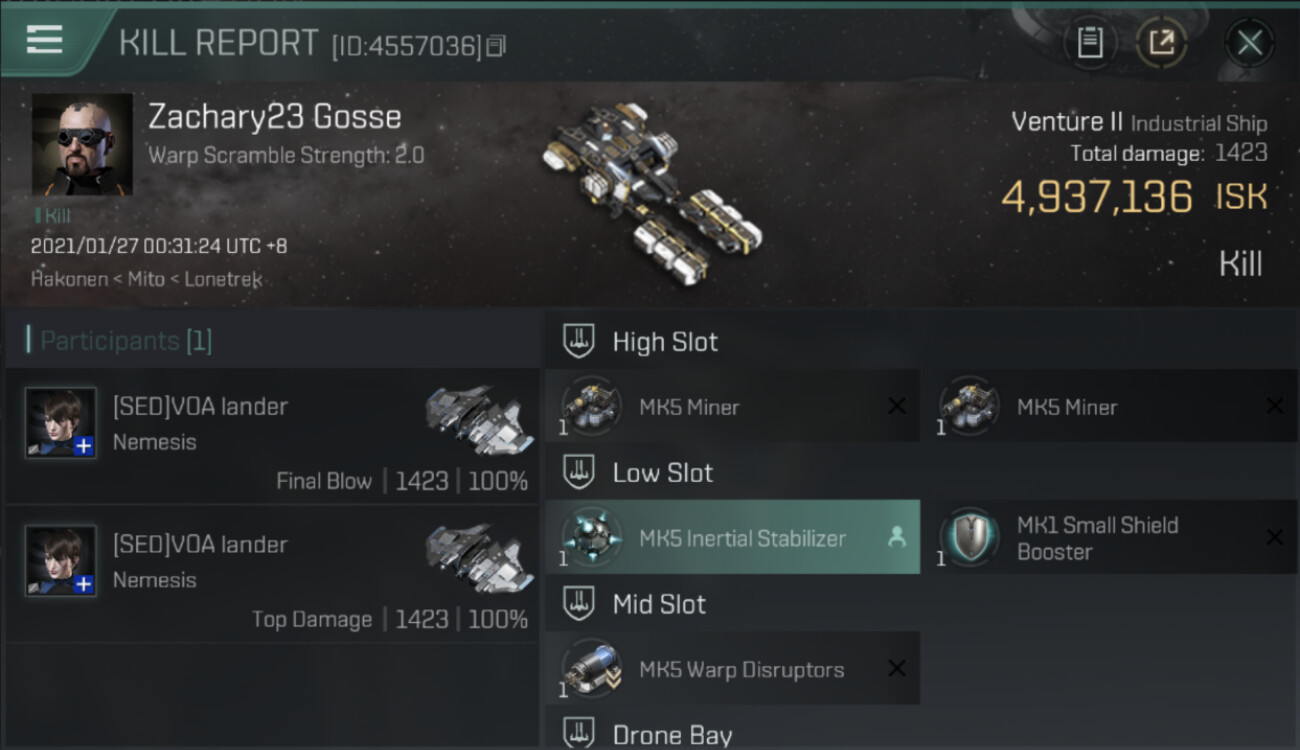Click the MK5 Inertial Stabilizer module

[x=732, y=537]
